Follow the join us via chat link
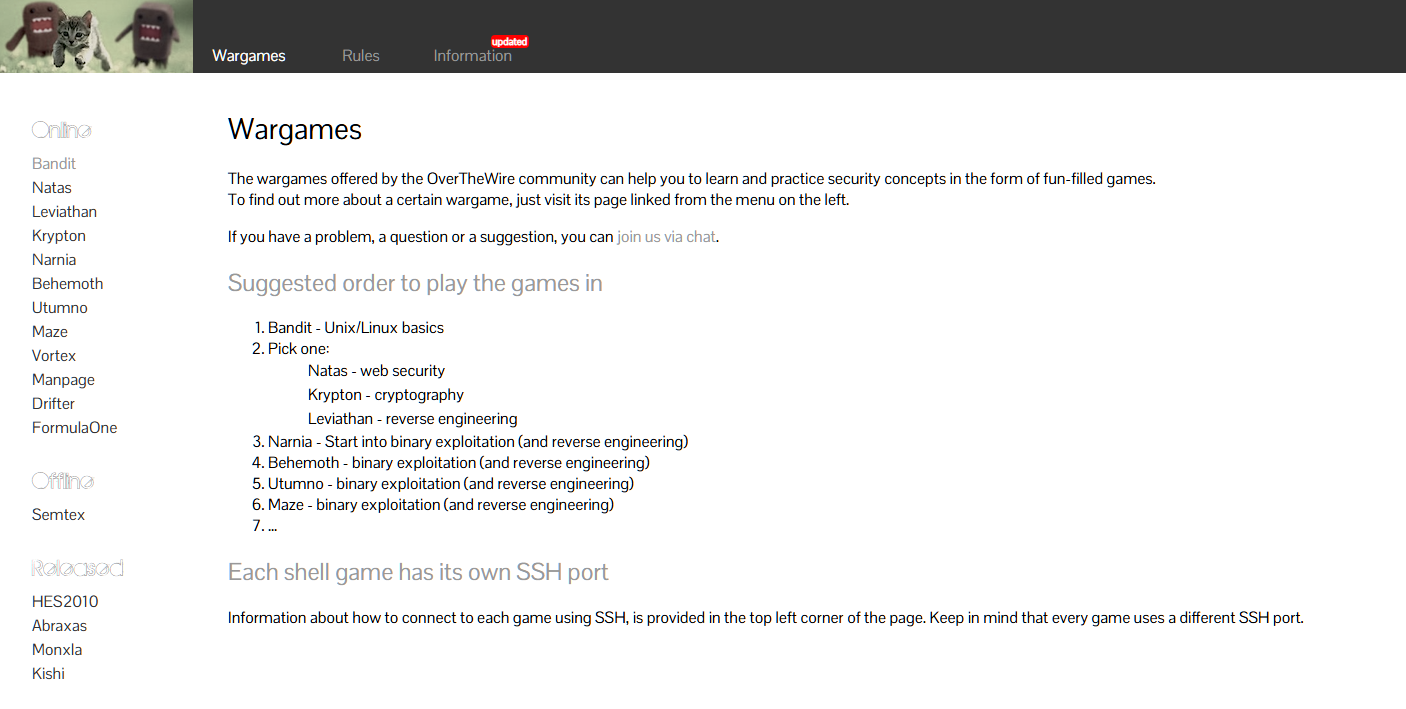 666,237
